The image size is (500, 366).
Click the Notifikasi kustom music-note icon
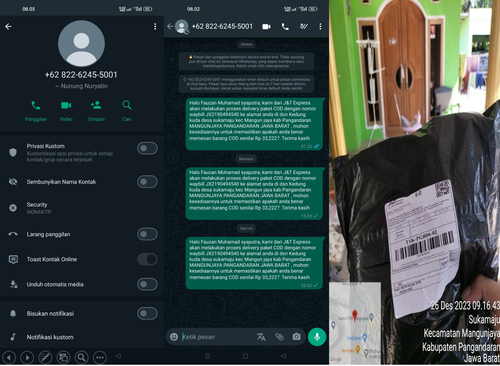(13, 337)
